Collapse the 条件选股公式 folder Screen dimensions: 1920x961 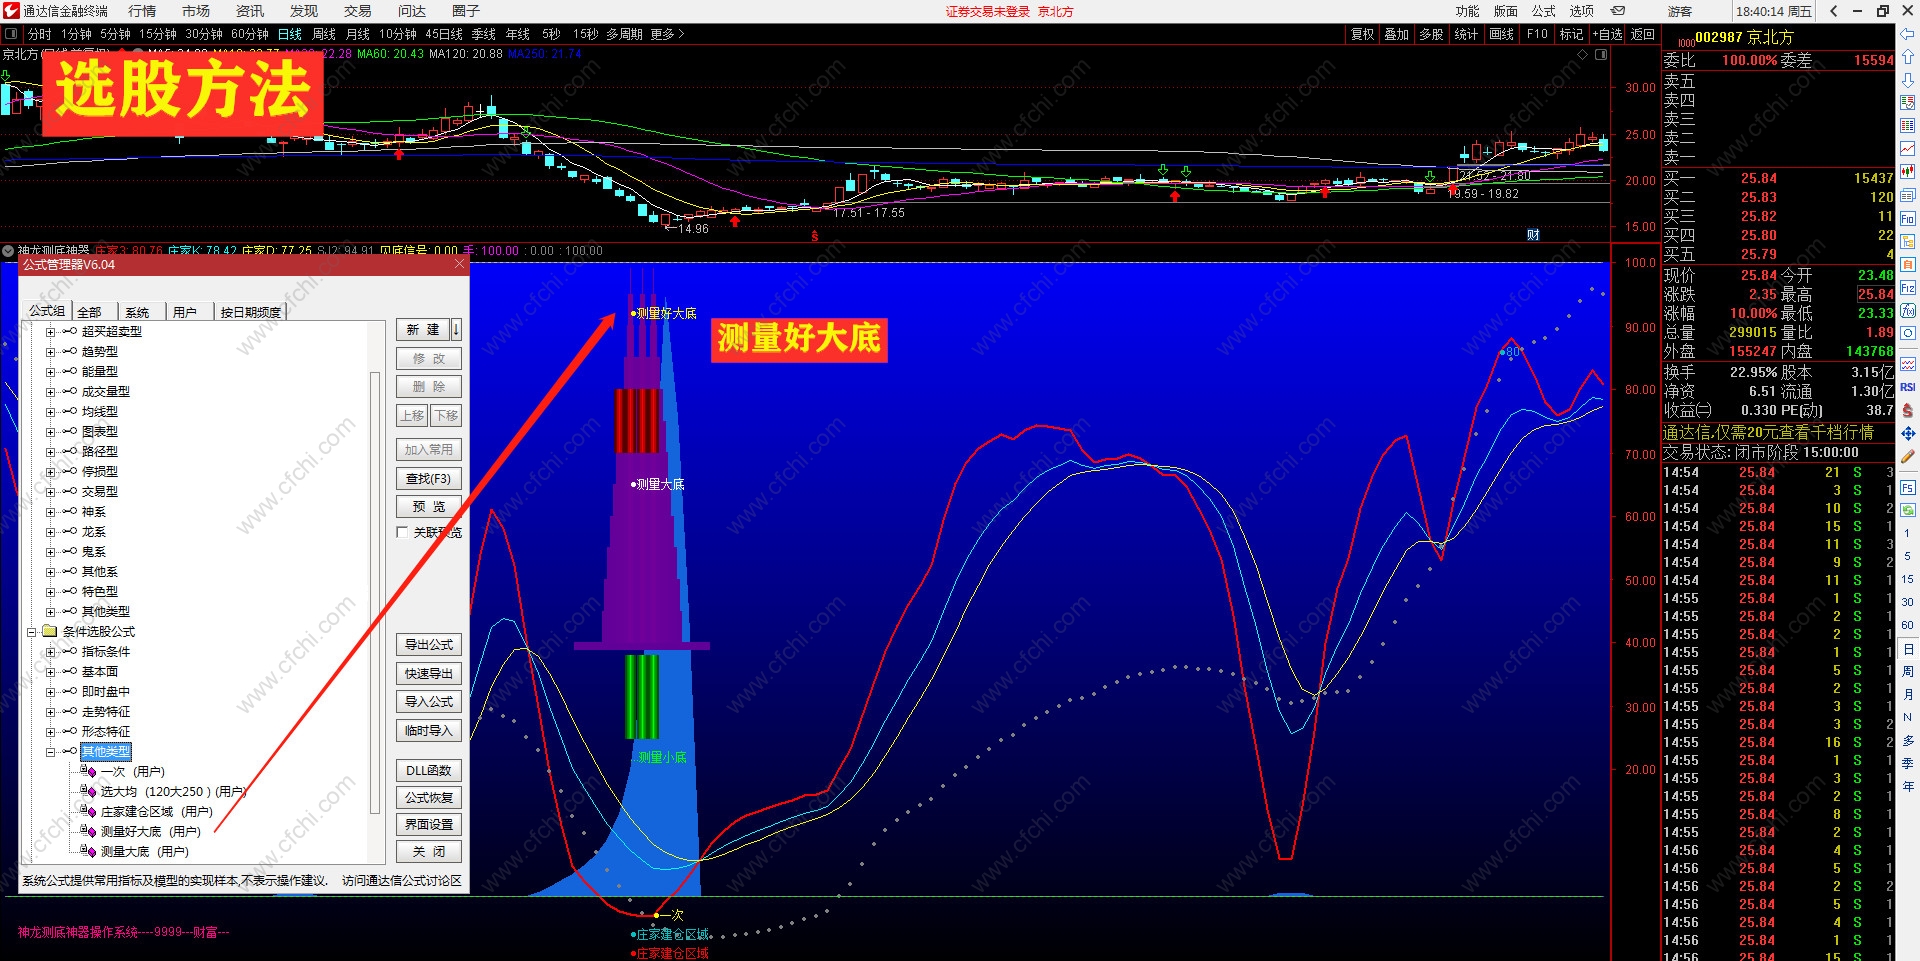(x=31, y=631)
